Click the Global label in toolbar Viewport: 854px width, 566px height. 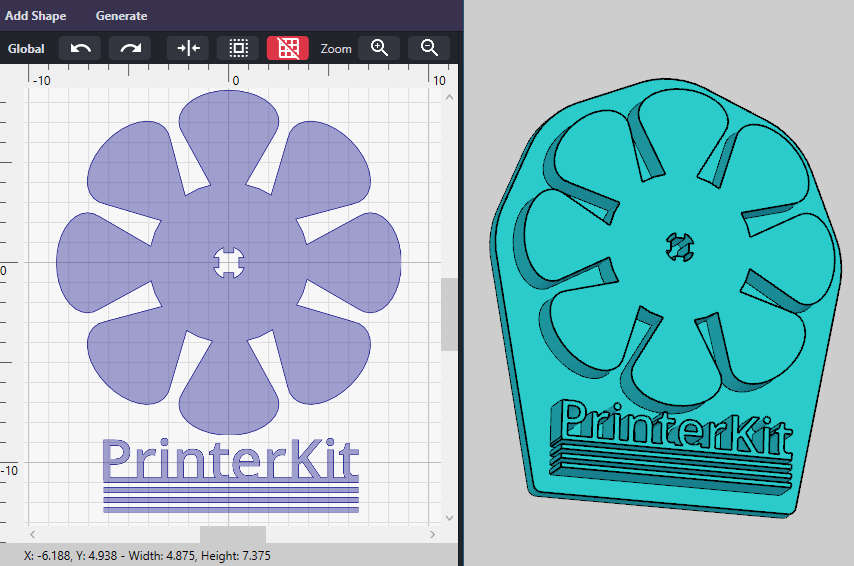coord(26,49)
